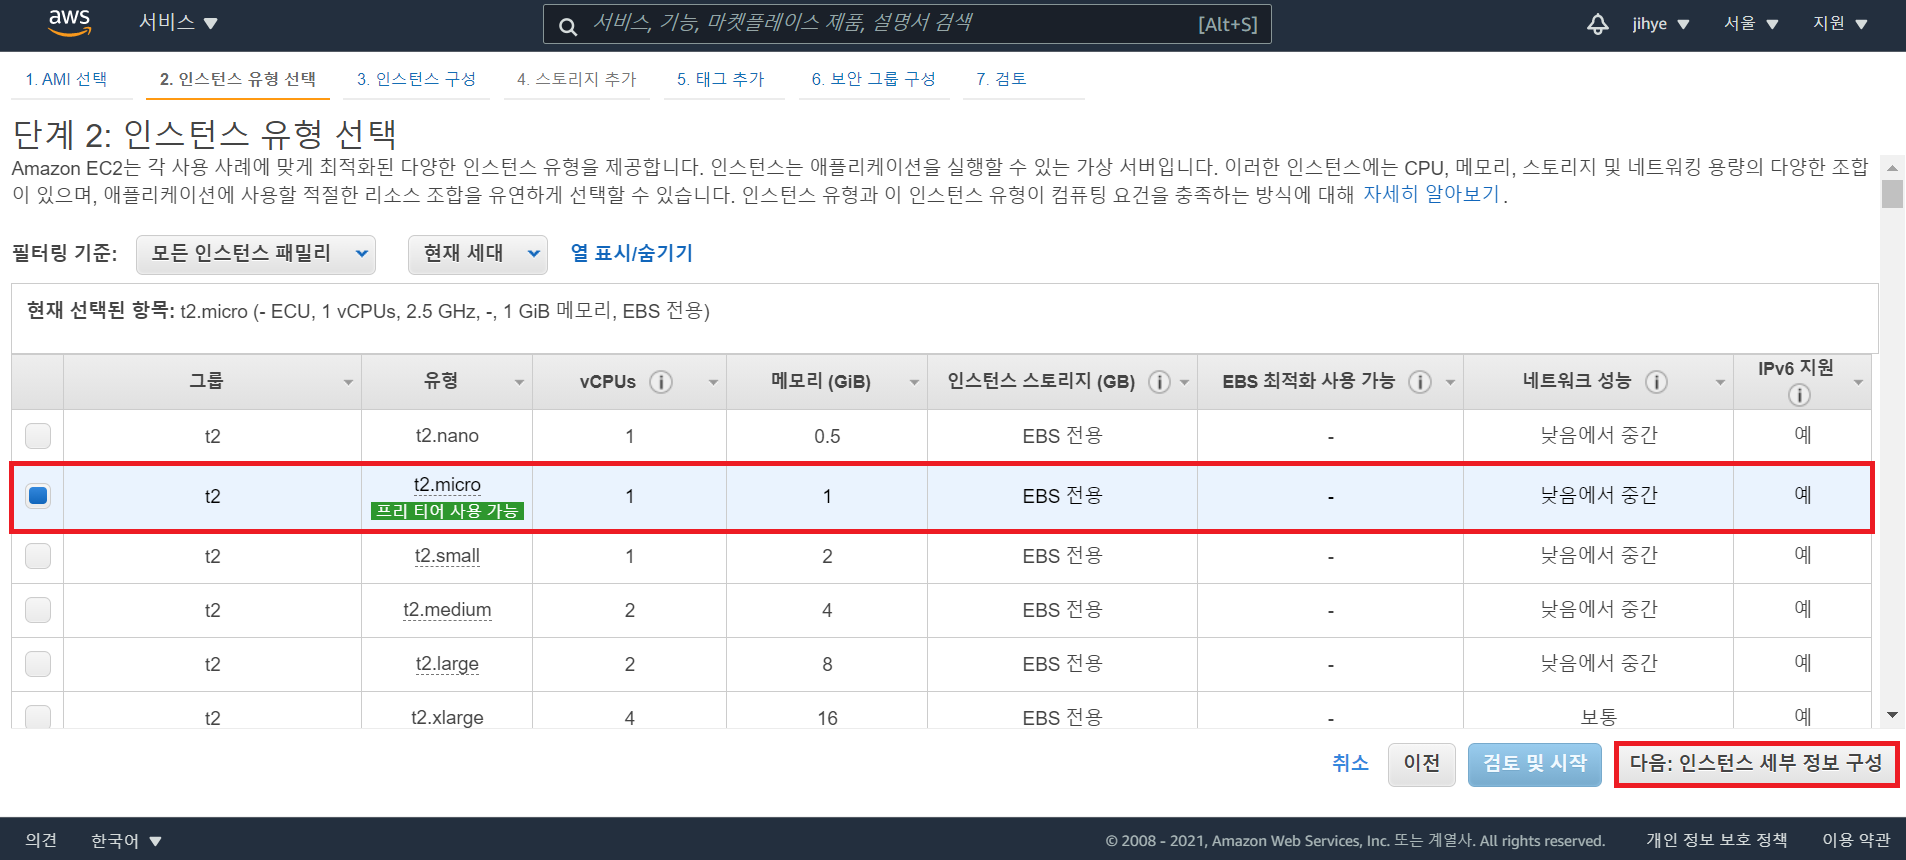This screenshot has height=860, width=1906.
Task: Click the 프리 티어 사용 가능 badge
Action: click(447, 511)
